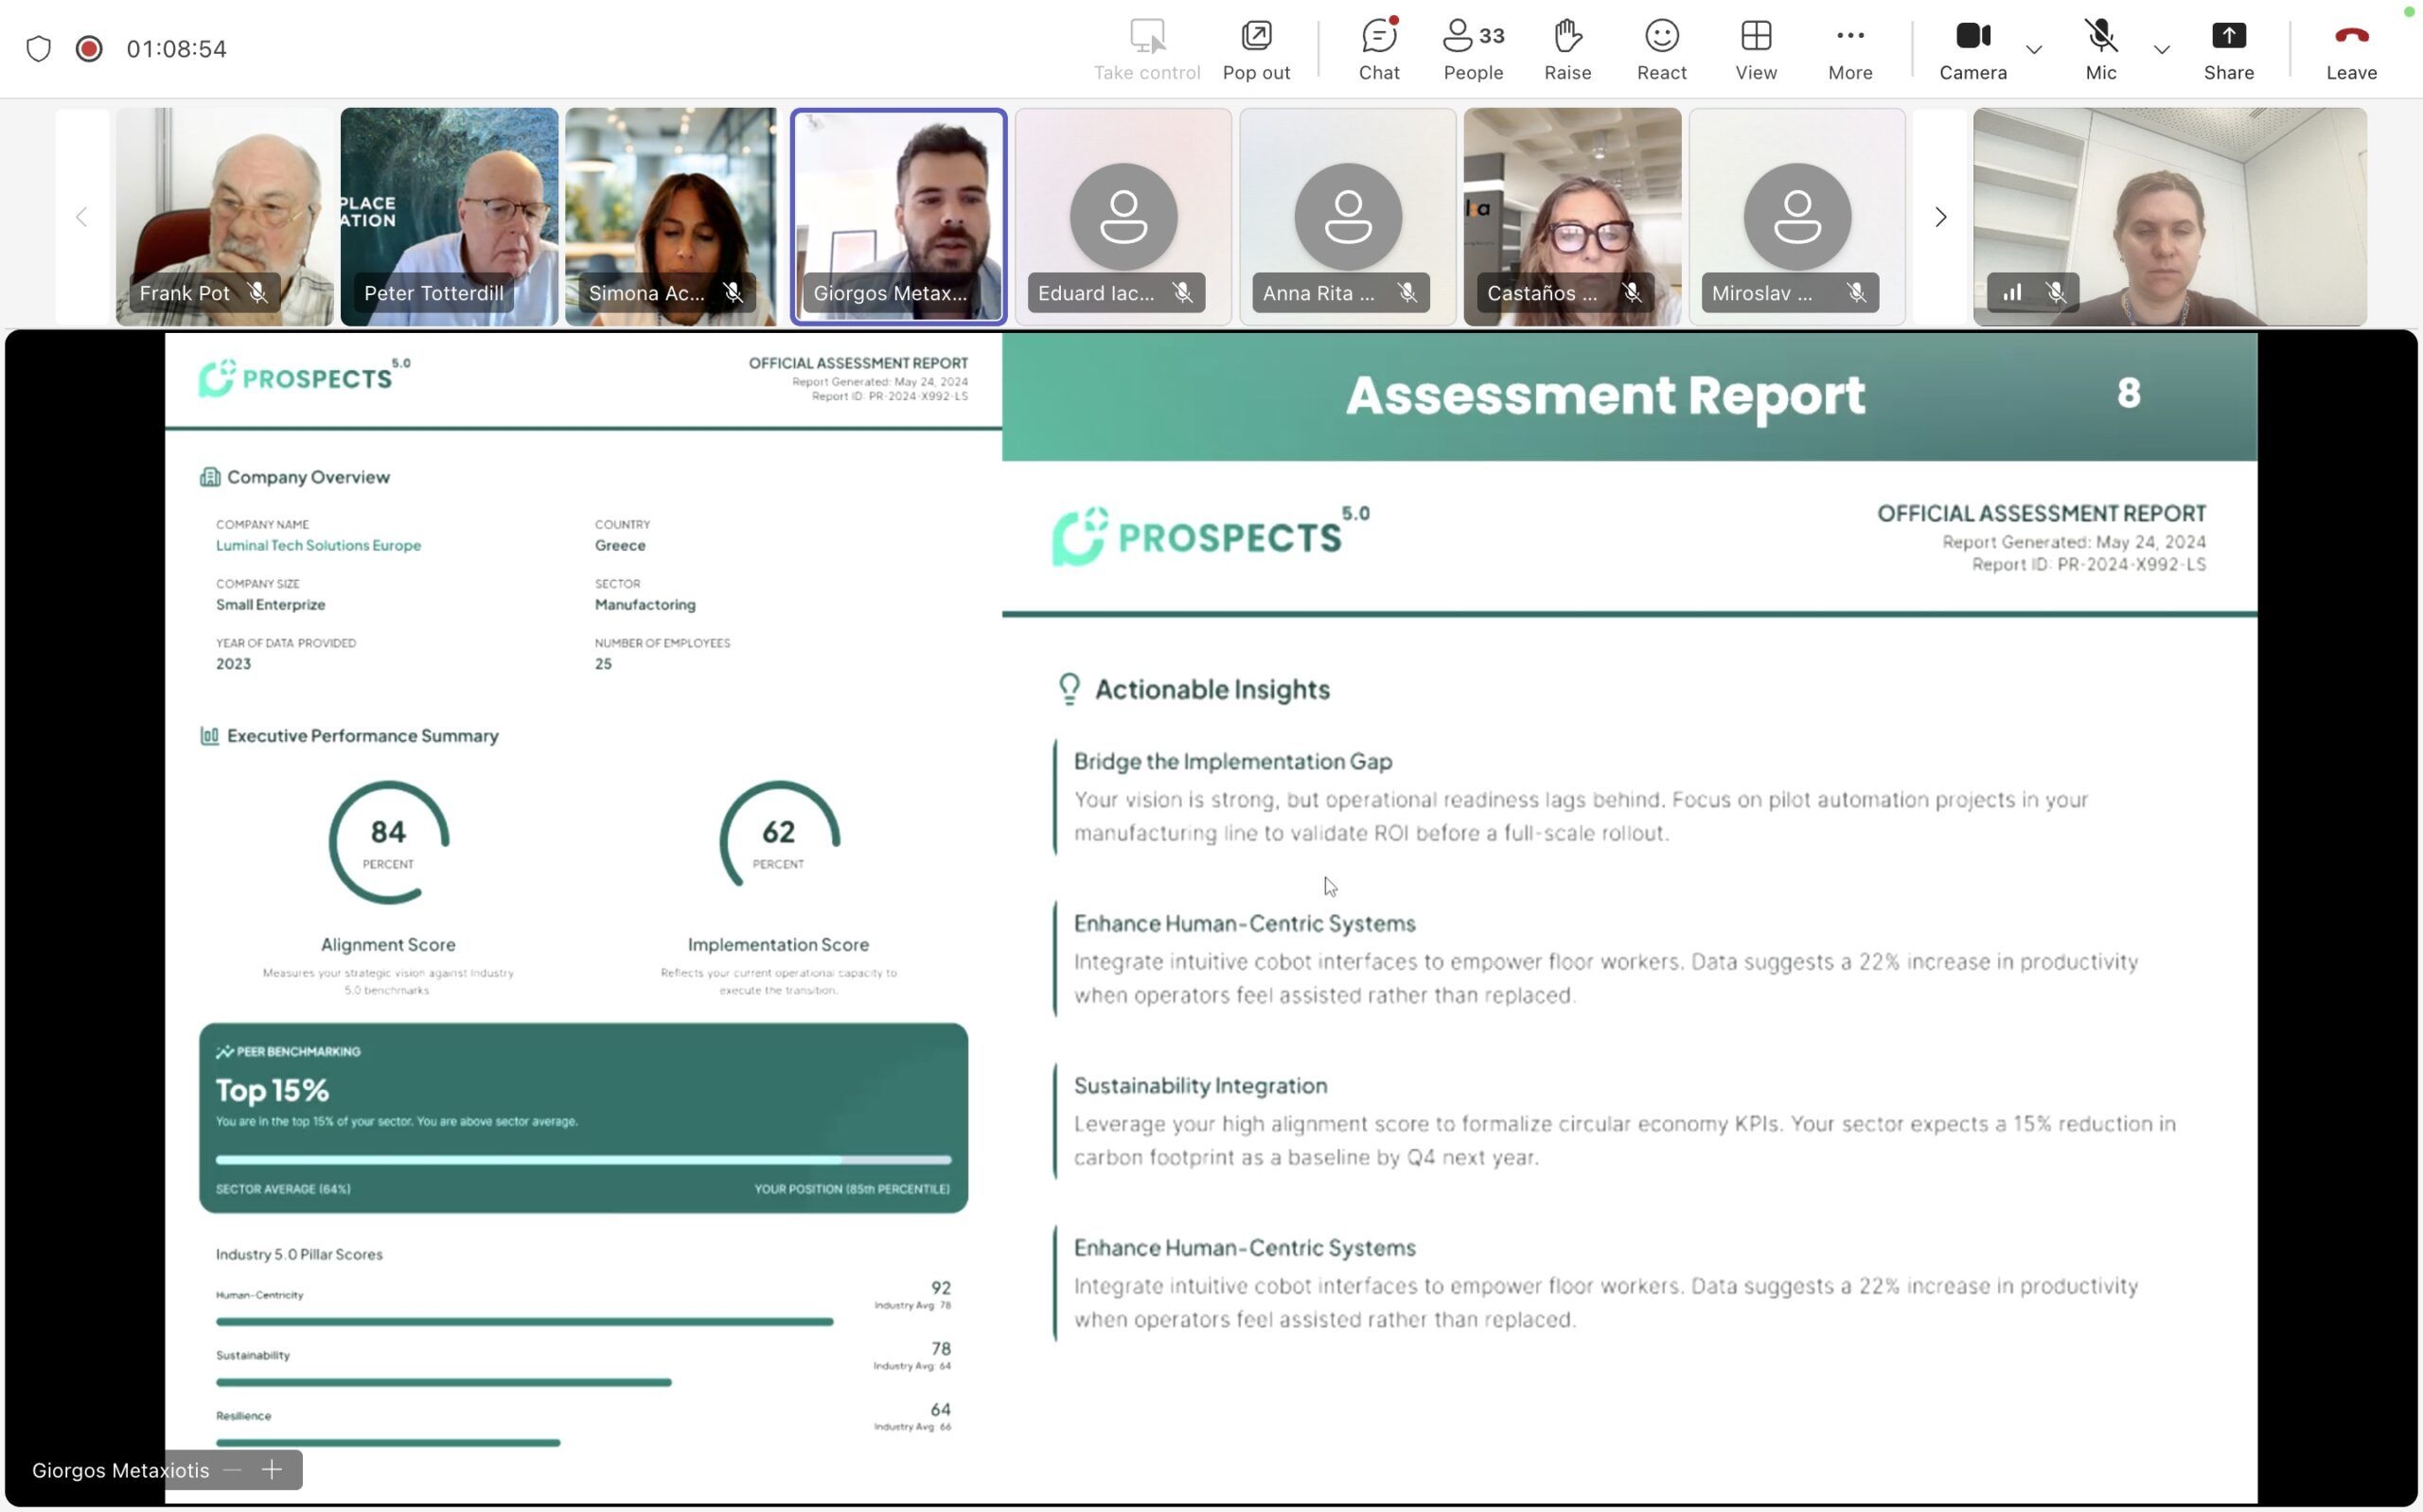Select Miroslav participant tile
The width and height of the screenshot is (2423, 1512).
coord(1797,217)
